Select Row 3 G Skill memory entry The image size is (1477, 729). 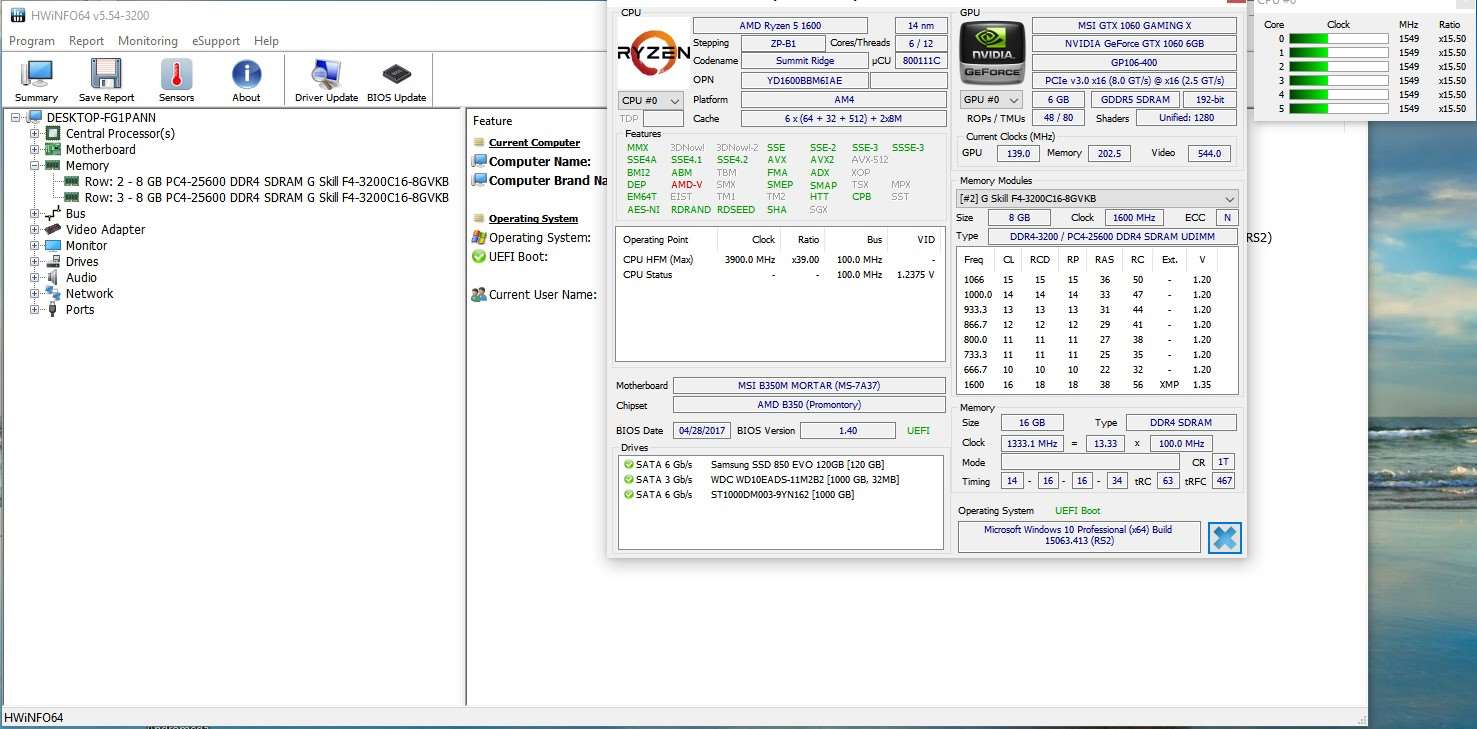coord(267,197)
